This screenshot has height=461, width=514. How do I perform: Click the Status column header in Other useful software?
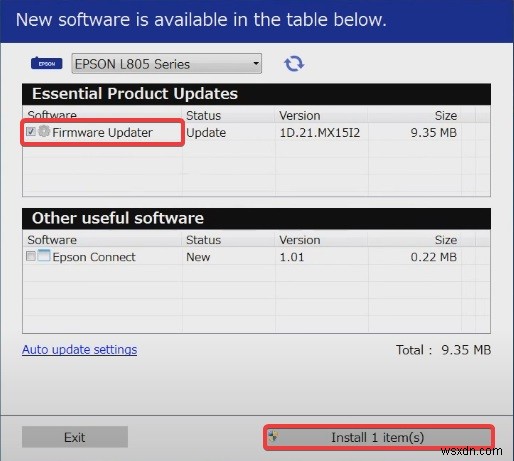[203, 240]
